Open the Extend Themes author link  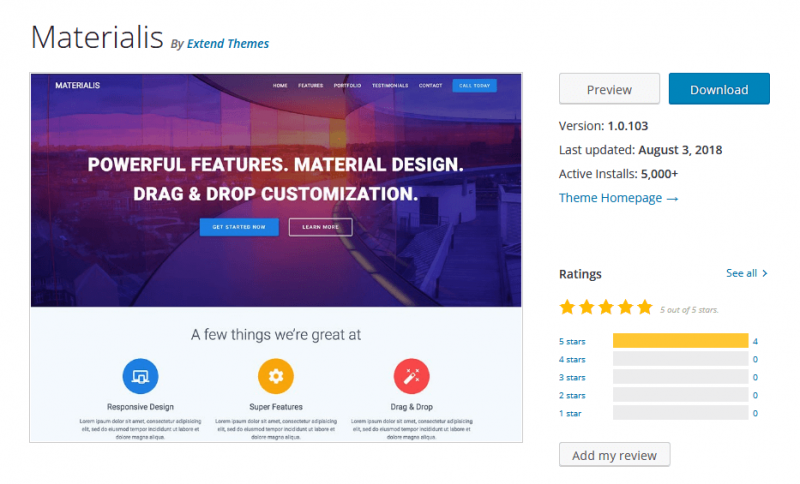228,44
